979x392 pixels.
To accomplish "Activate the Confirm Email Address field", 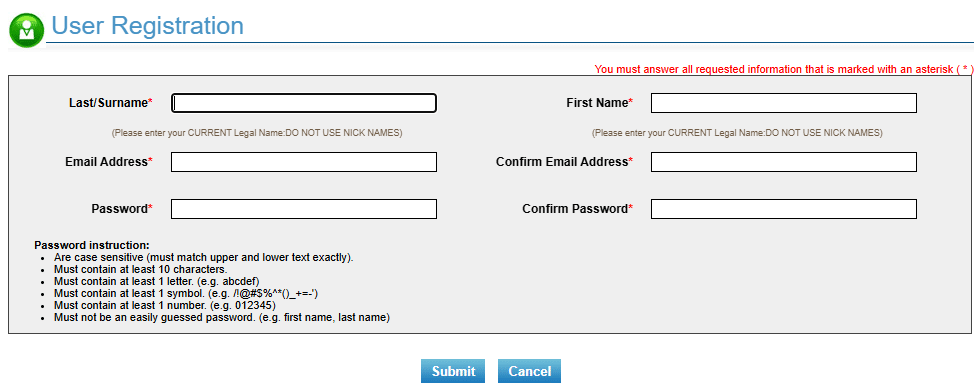I will point(784,162).
